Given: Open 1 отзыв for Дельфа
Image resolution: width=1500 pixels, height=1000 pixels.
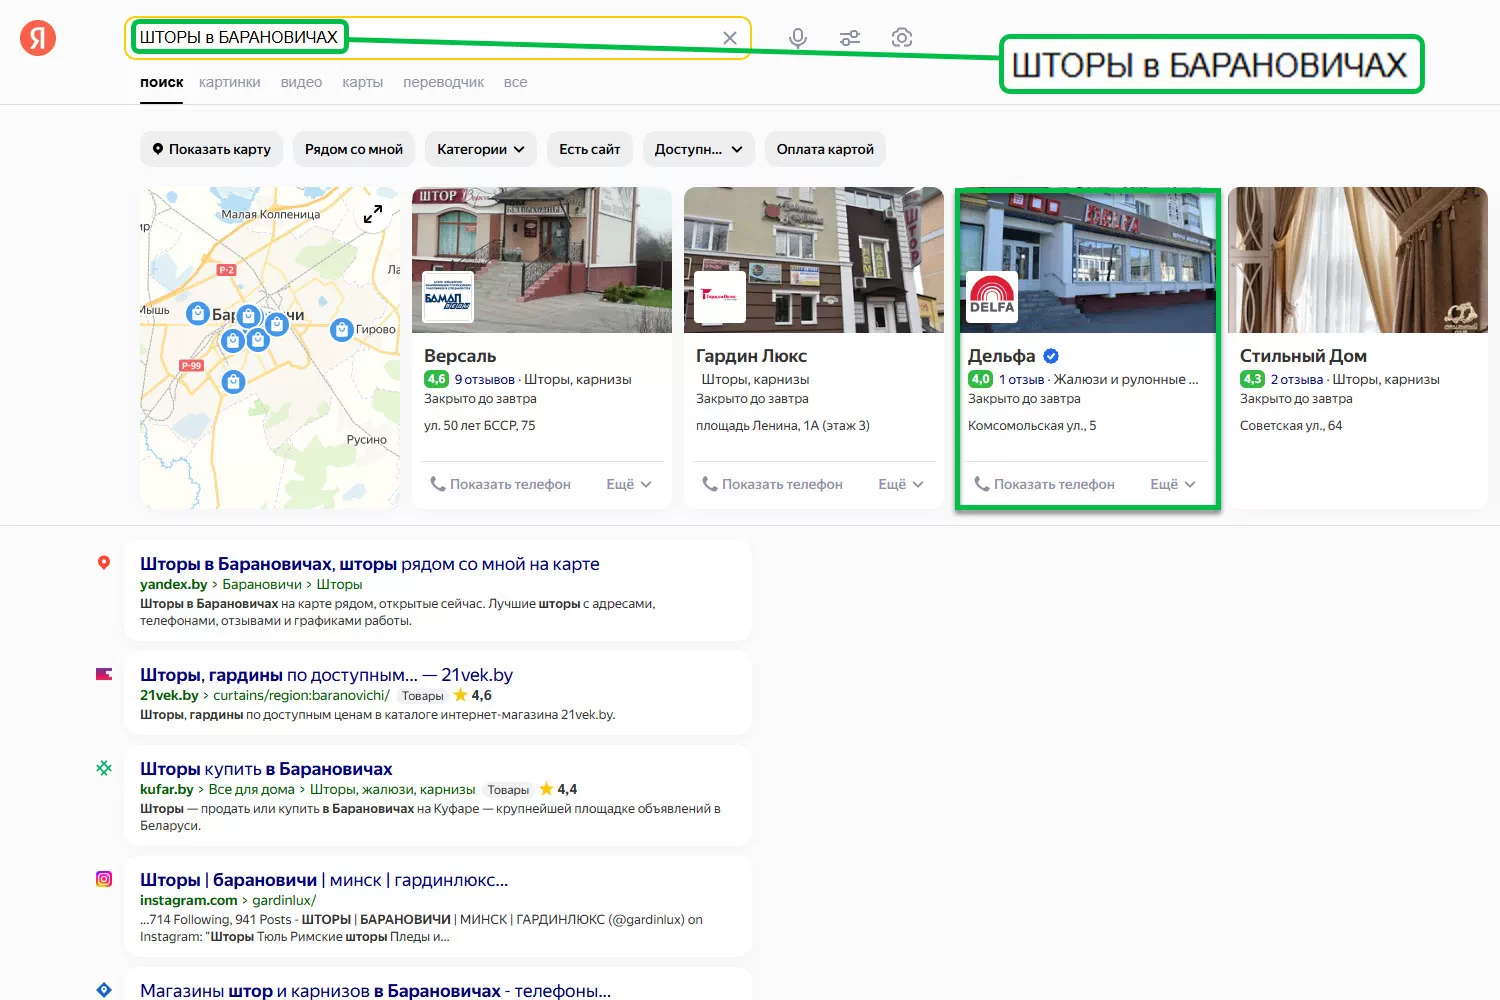Looking at the screenshot, I should 1021,380.
